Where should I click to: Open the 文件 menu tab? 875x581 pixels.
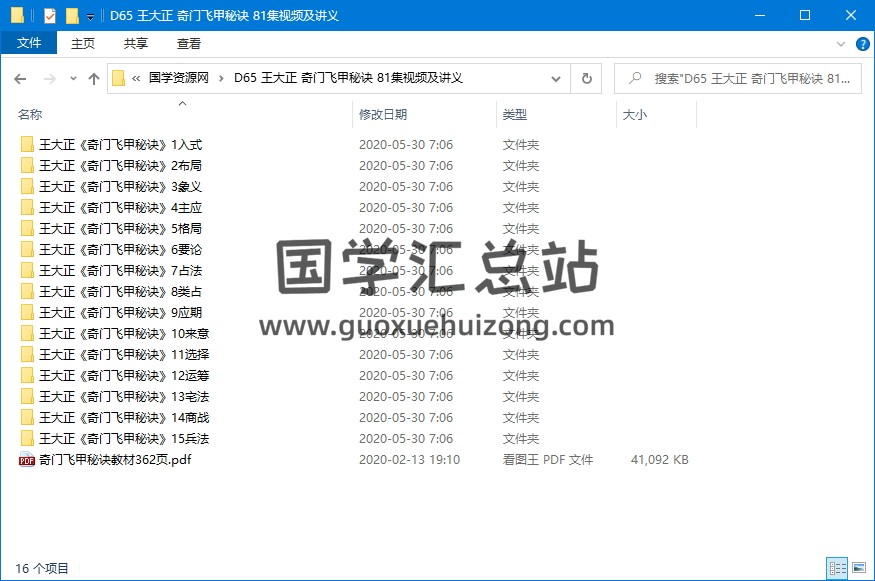(x=29, y=43)
